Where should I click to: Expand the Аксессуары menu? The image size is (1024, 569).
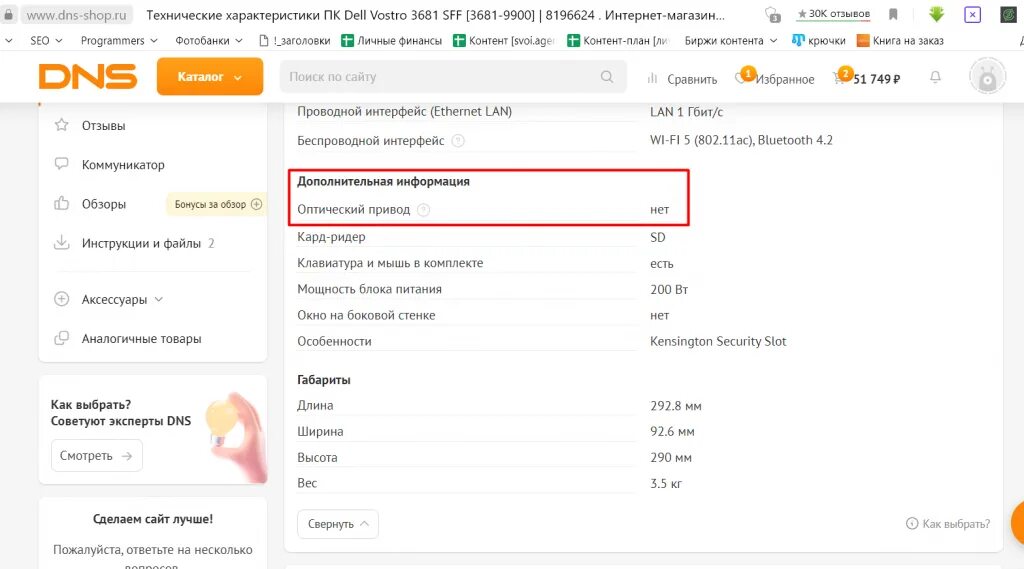[x=121, y=299]
